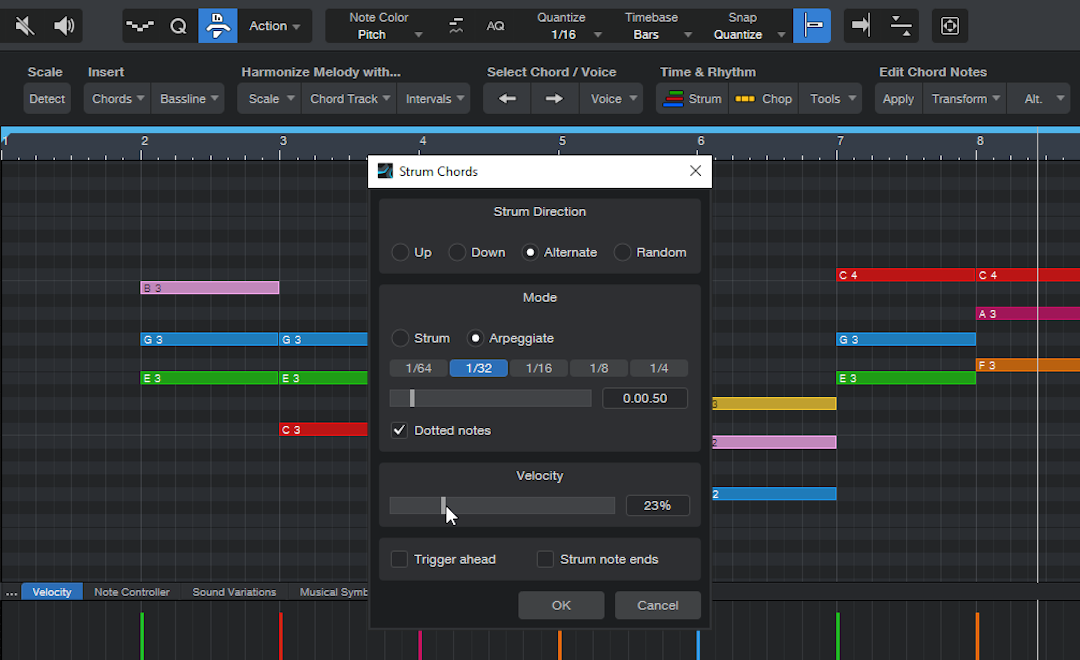Open the Action dropdown menu
The image size is (1080, 660).
(275, 26)
